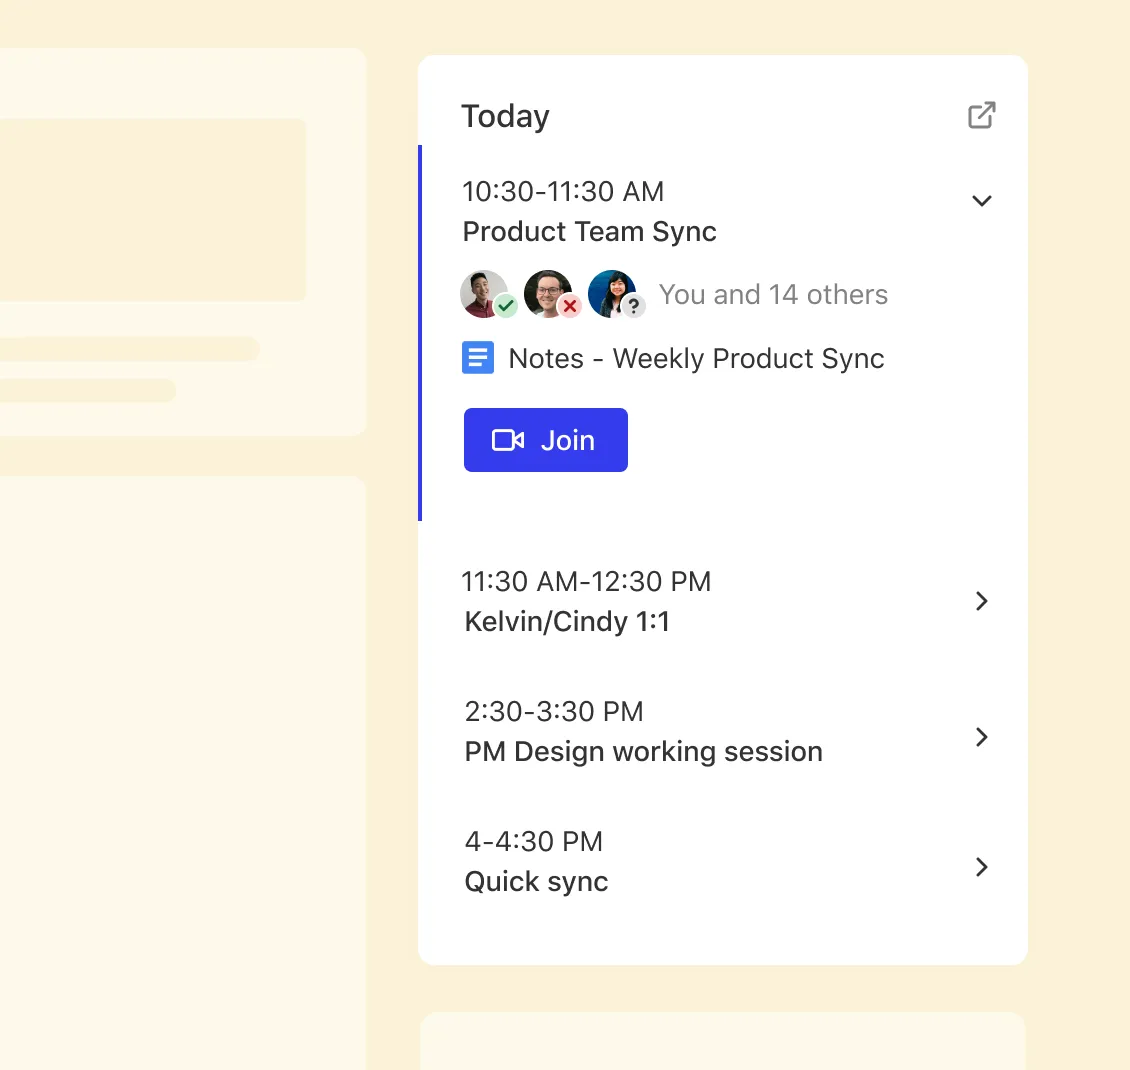
Task: Click the green accepted badge on the first avatar
Action: tap(506, 306)
